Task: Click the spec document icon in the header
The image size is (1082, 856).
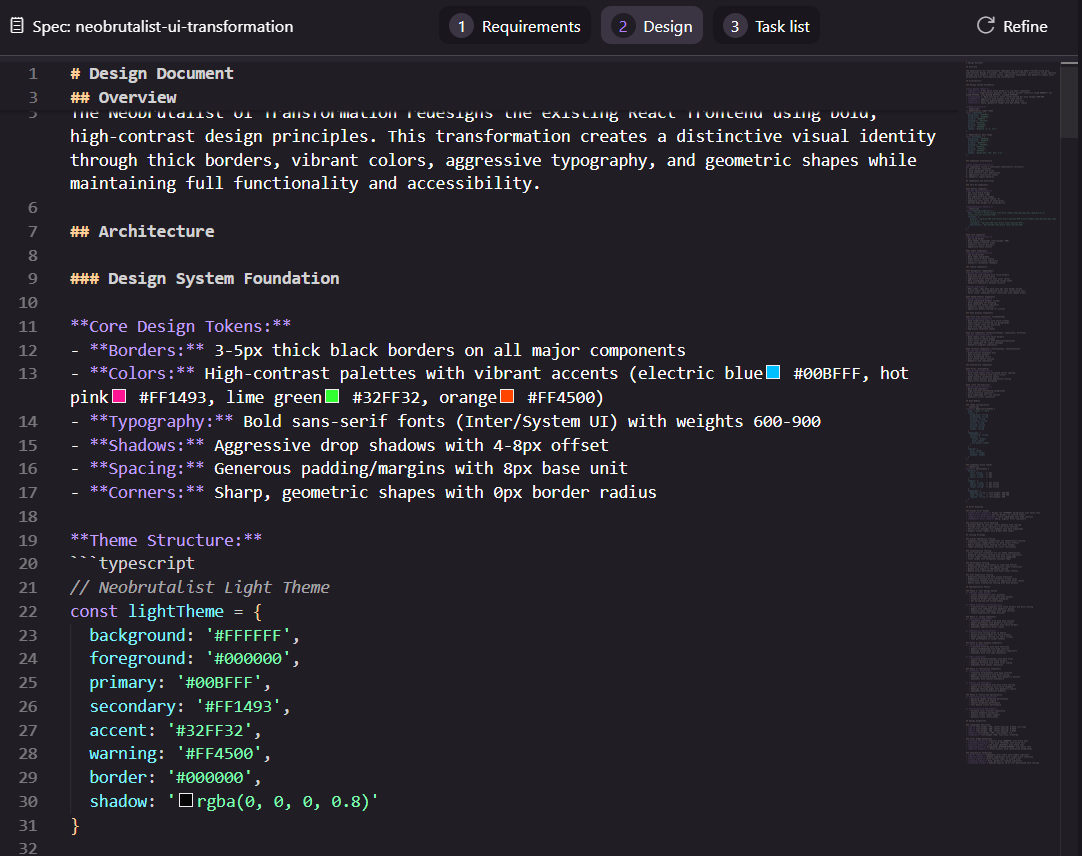Action: [x=15, y=26]
